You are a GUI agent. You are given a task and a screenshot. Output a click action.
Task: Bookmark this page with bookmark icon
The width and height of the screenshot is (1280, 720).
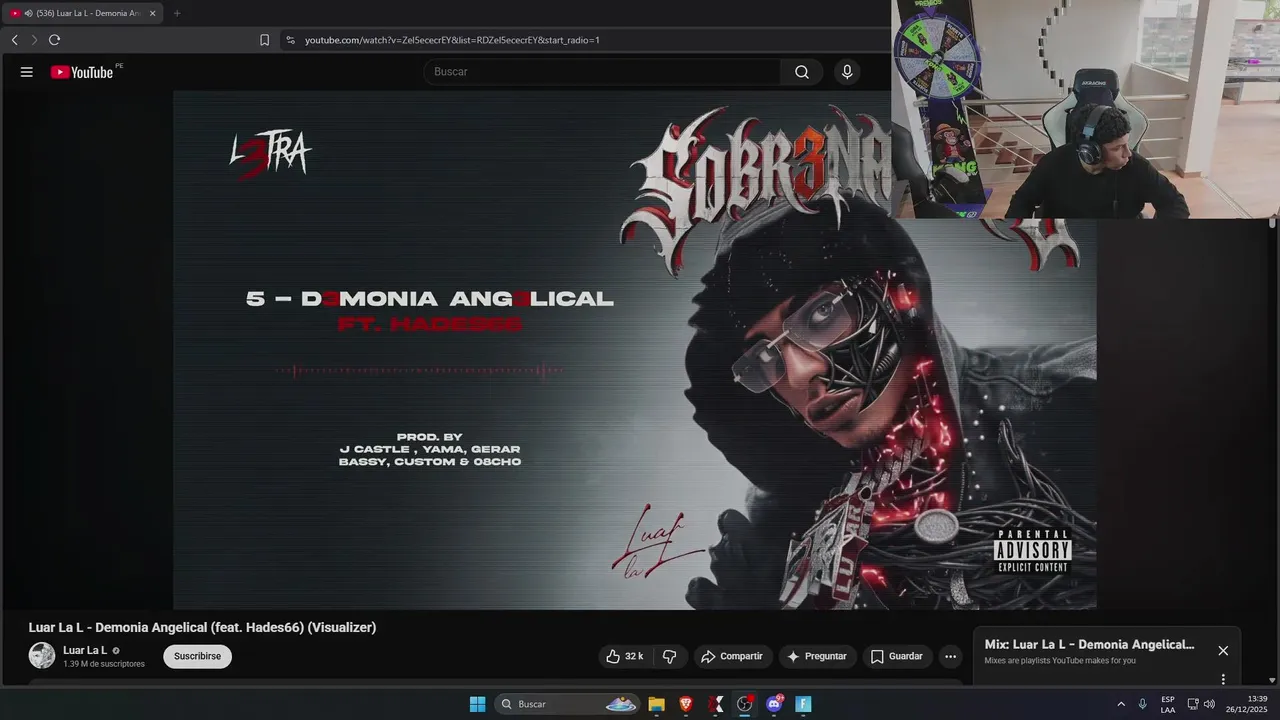tap(264, 40)
